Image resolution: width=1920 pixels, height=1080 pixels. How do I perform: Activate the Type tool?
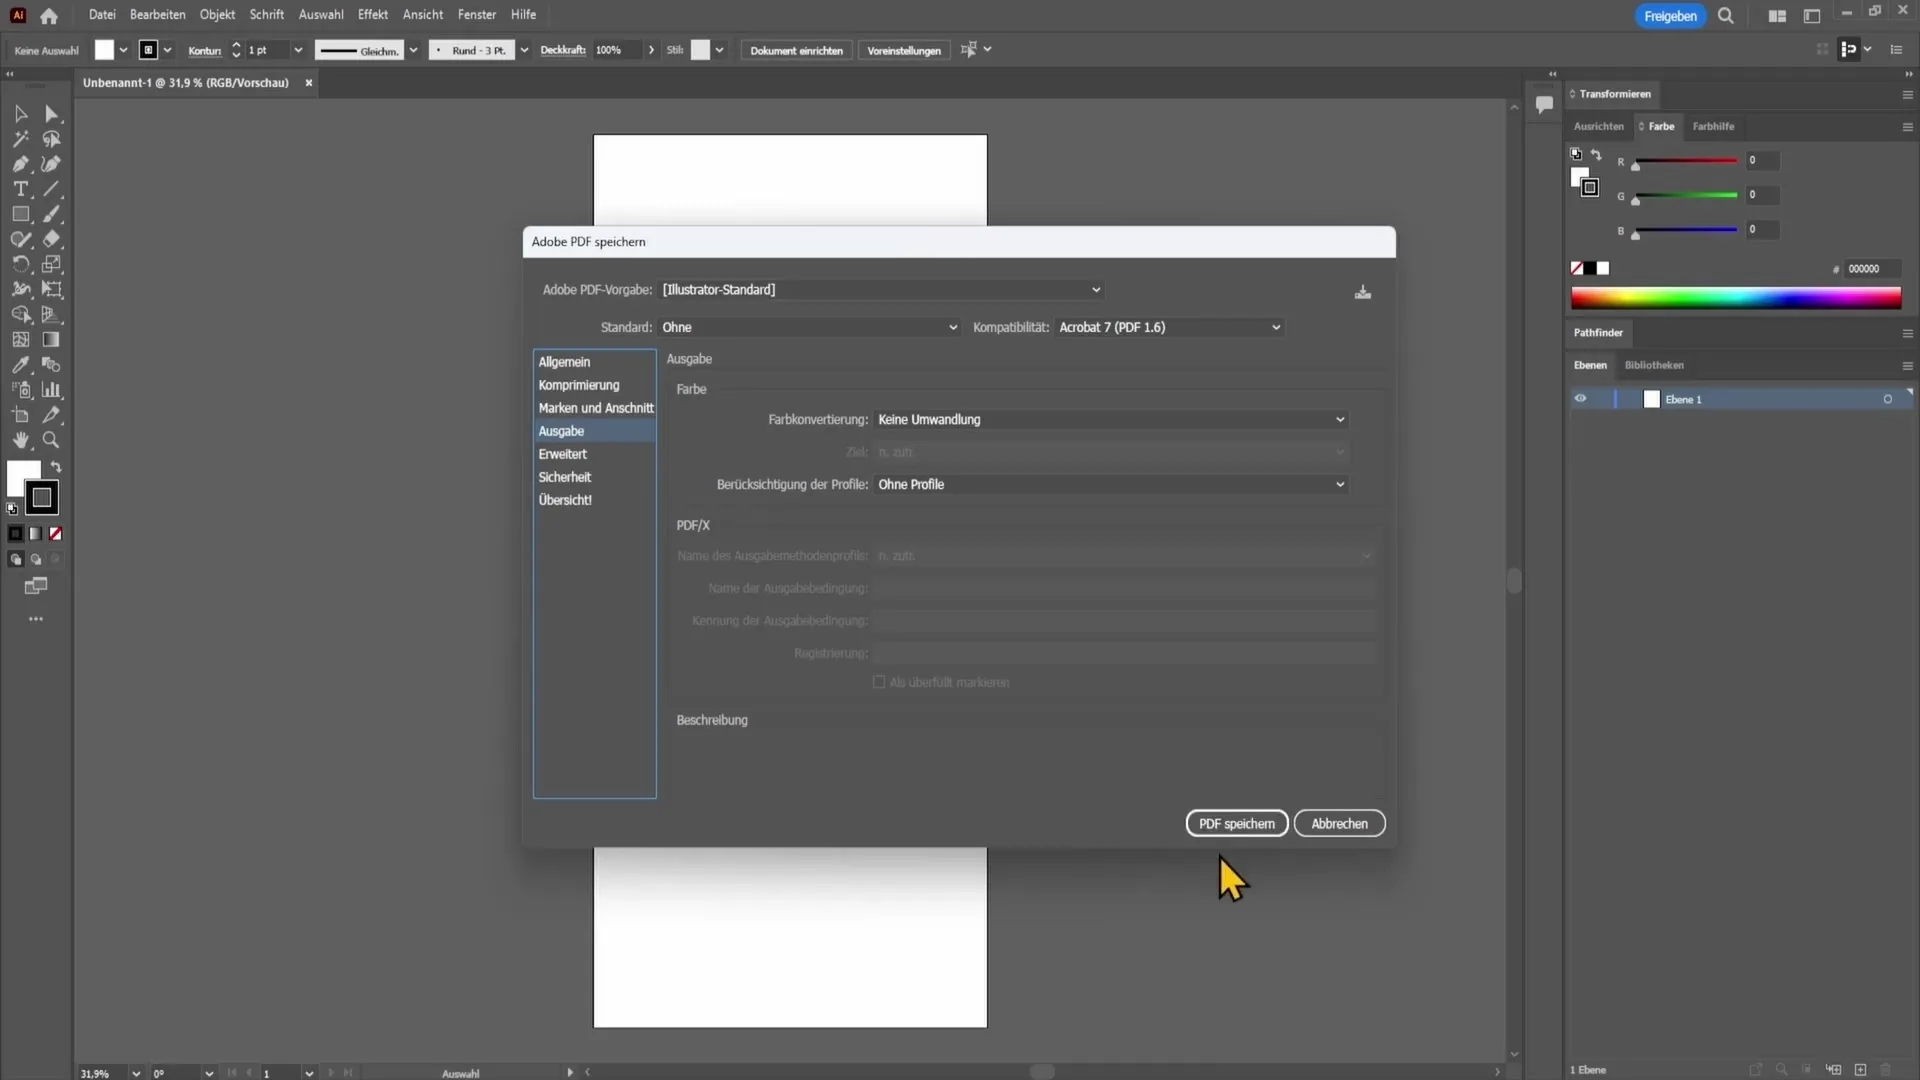pos(21,189)
